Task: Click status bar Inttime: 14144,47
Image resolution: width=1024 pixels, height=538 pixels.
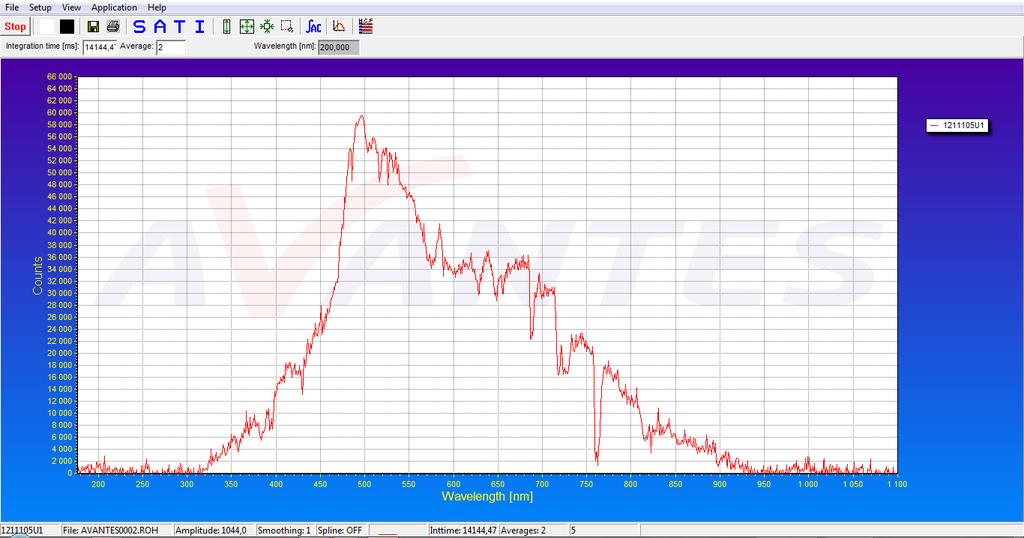Action: [463, 530]
